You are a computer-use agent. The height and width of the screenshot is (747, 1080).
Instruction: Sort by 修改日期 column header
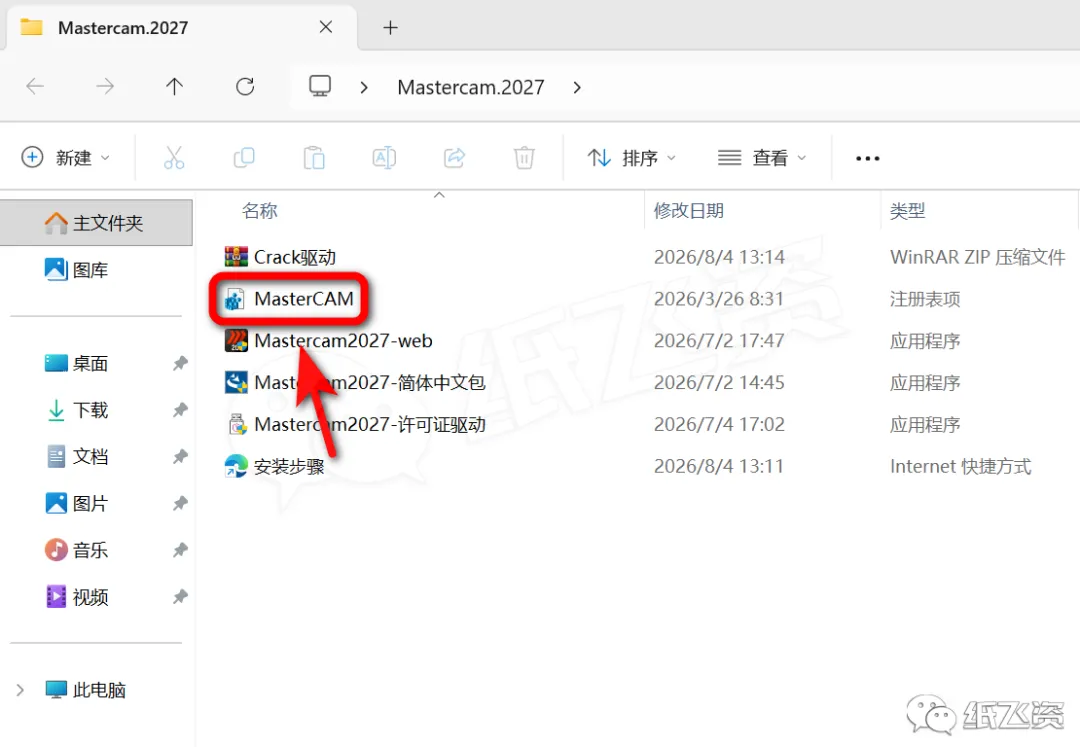[x=688, y=211]
